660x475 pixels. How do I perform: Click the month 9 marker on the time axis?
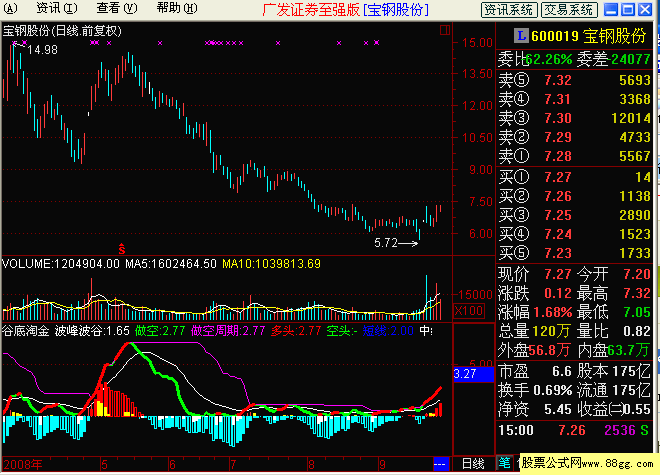382,464
